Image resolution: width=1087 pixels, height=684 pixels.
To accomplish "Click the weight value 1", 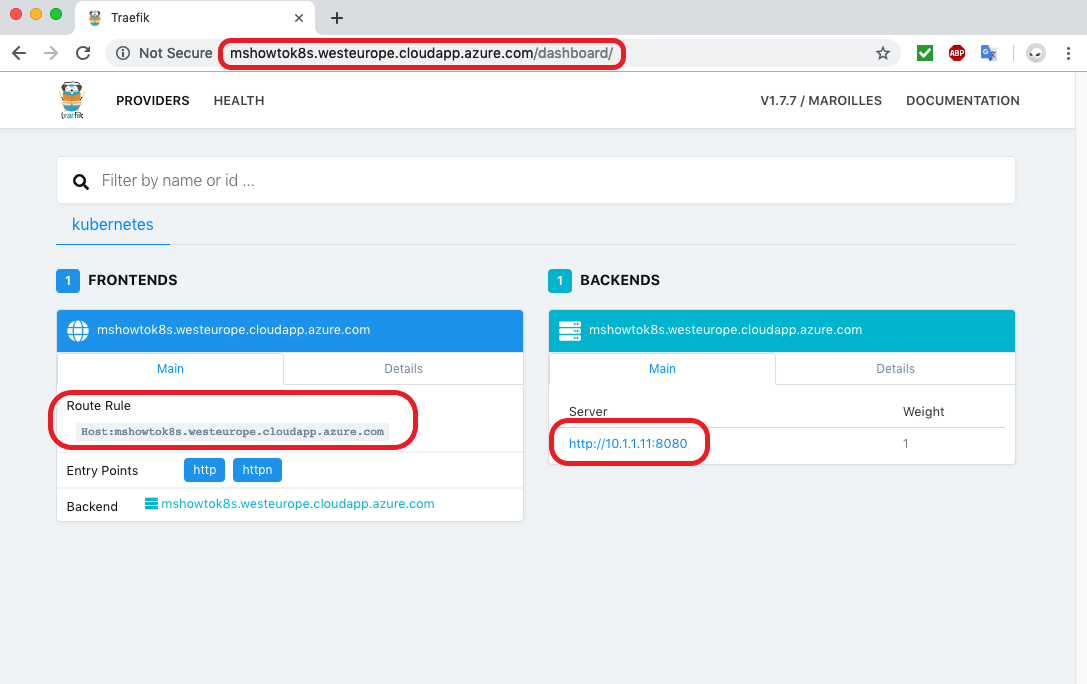I will pos(905,444).
